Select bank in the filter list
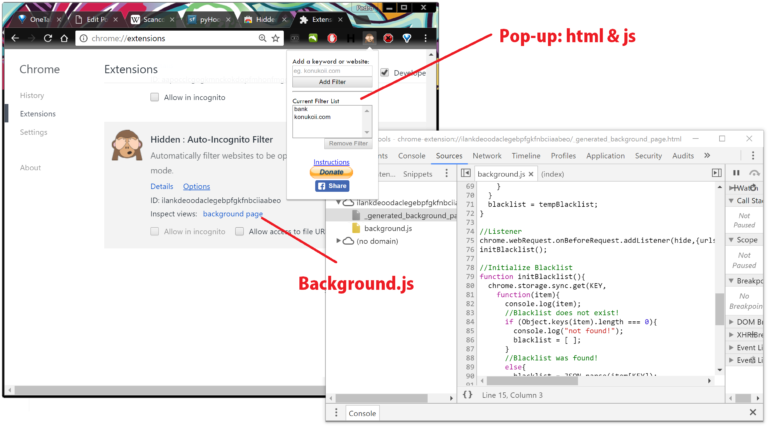 coord(301,109)
